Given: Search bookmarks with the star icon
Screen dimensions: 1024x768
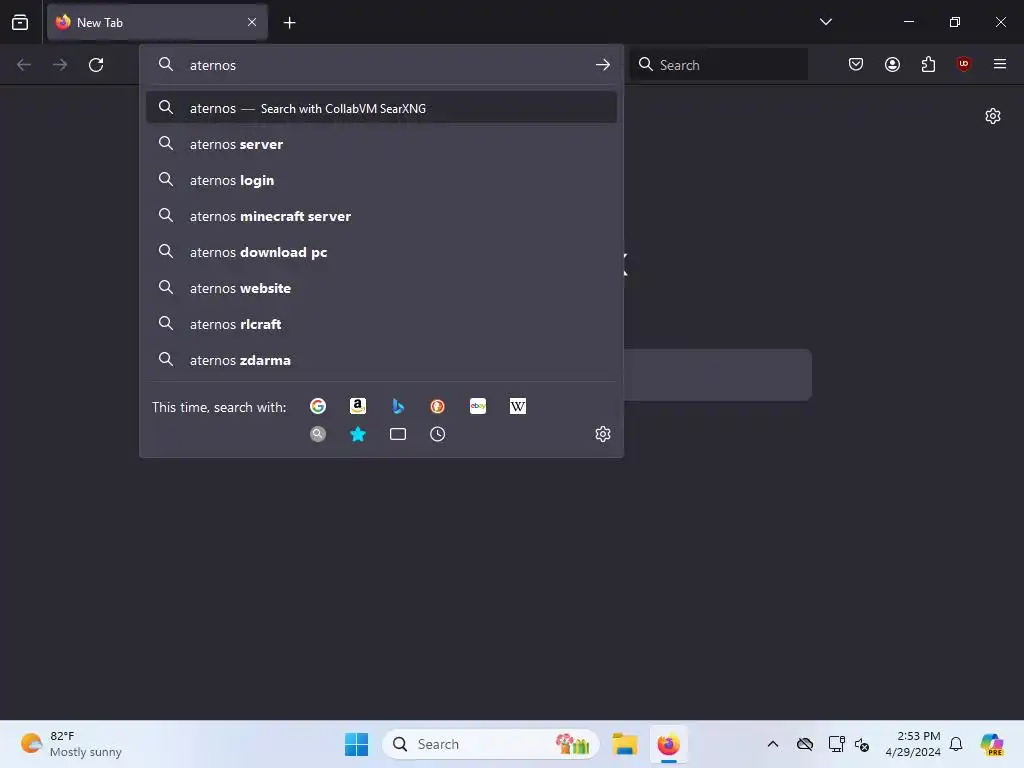Looking at the screenshot, I should (x=358, y=434).
